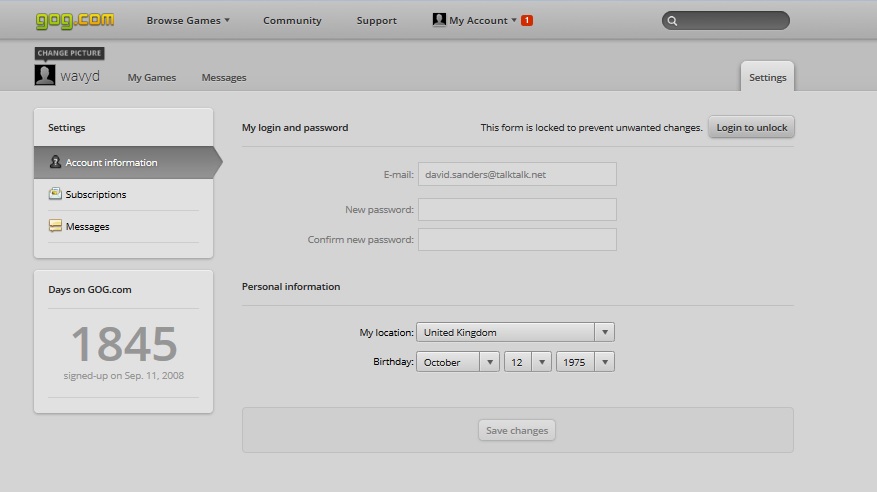Click the My Account avatar icon
This screenshot has height=492, width=877.
tap(439, 20)
